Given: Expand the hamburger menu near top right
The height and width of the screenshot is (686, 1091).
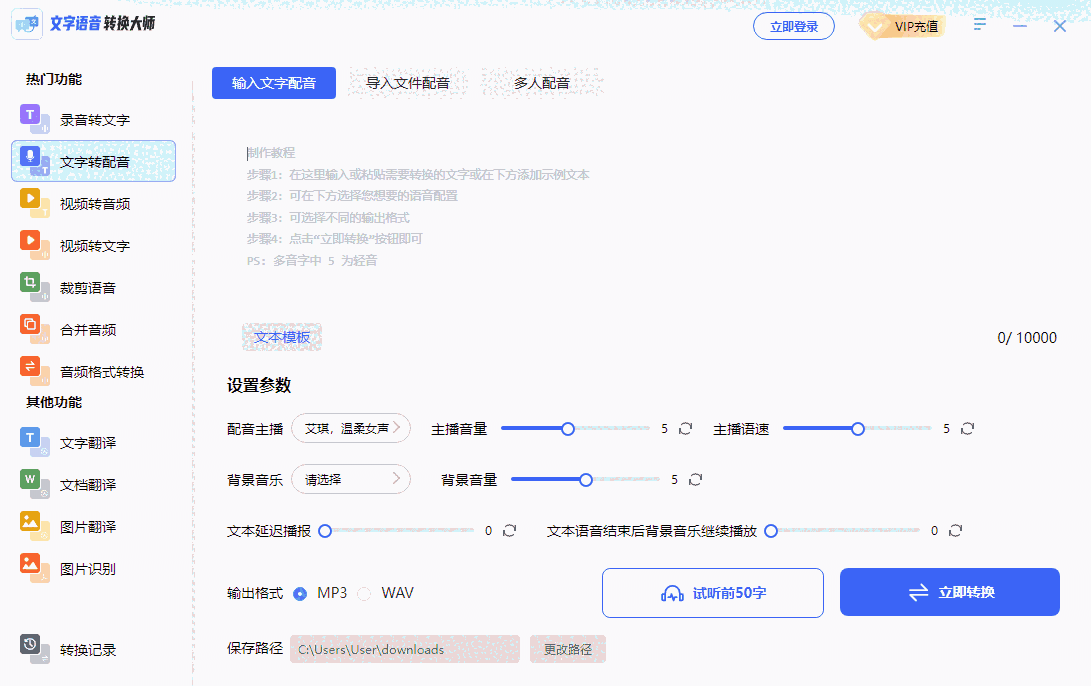Looking at the screenshot, I should [978, 24].
